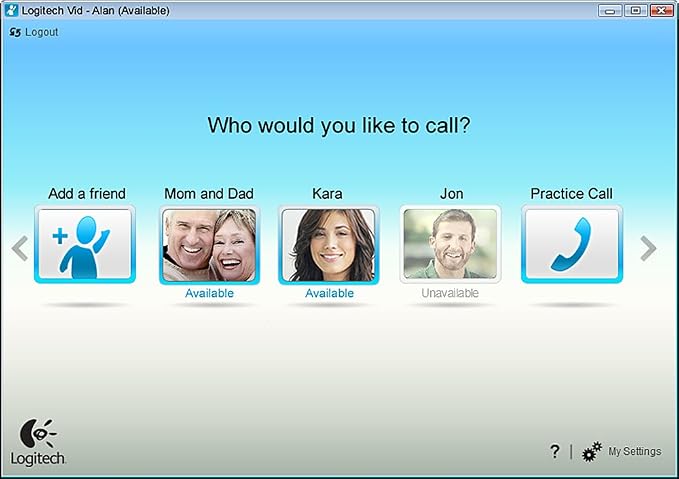Open My Settings gear icon
679x479 pixels.
592,452
